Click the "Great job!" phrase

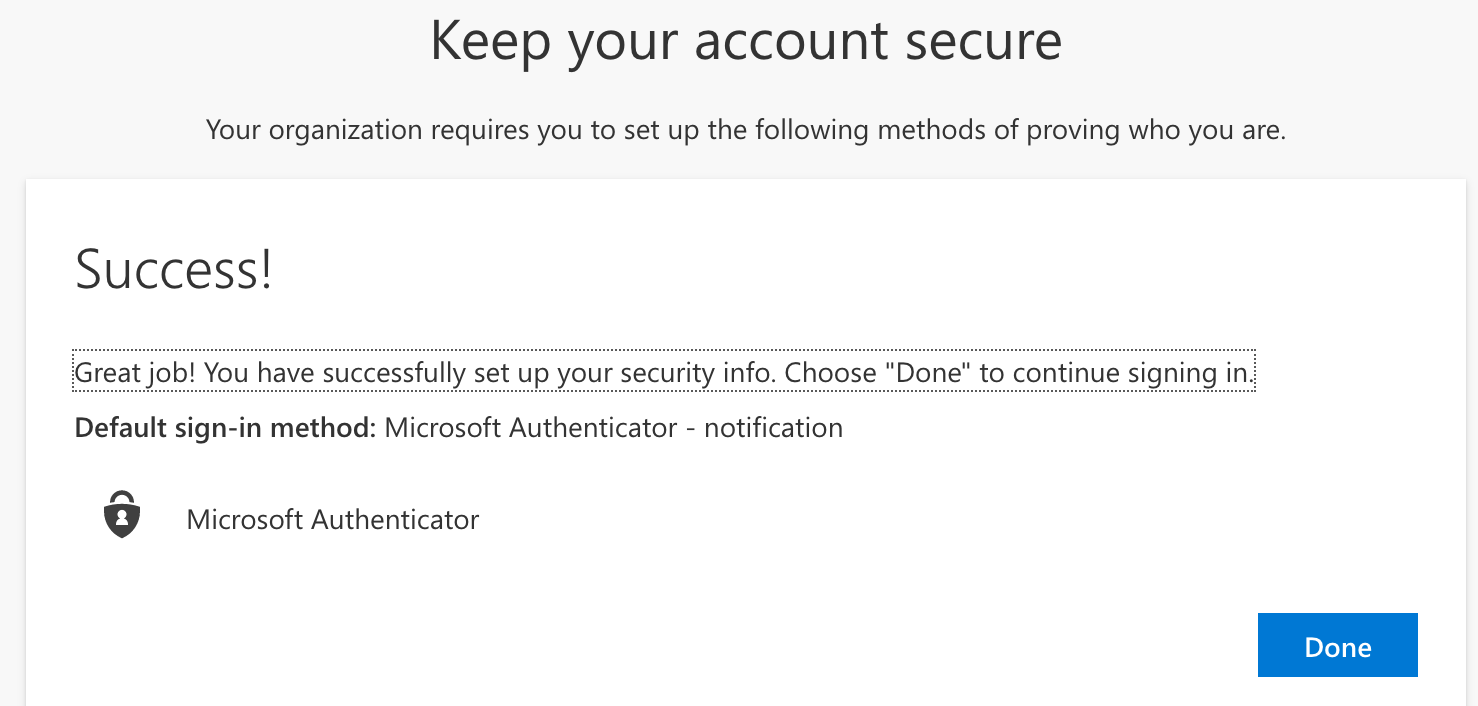(x=137, y=373)
